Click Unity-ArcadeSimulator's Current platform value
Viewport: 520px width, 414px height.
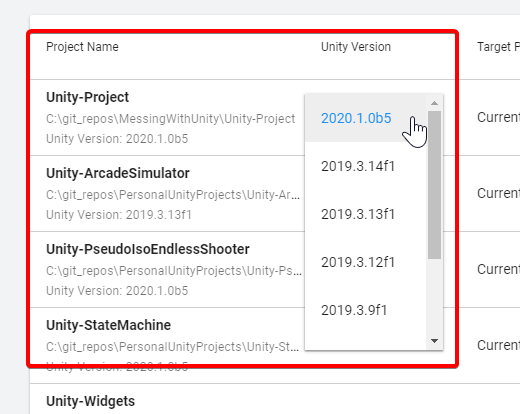pos(498,193)
